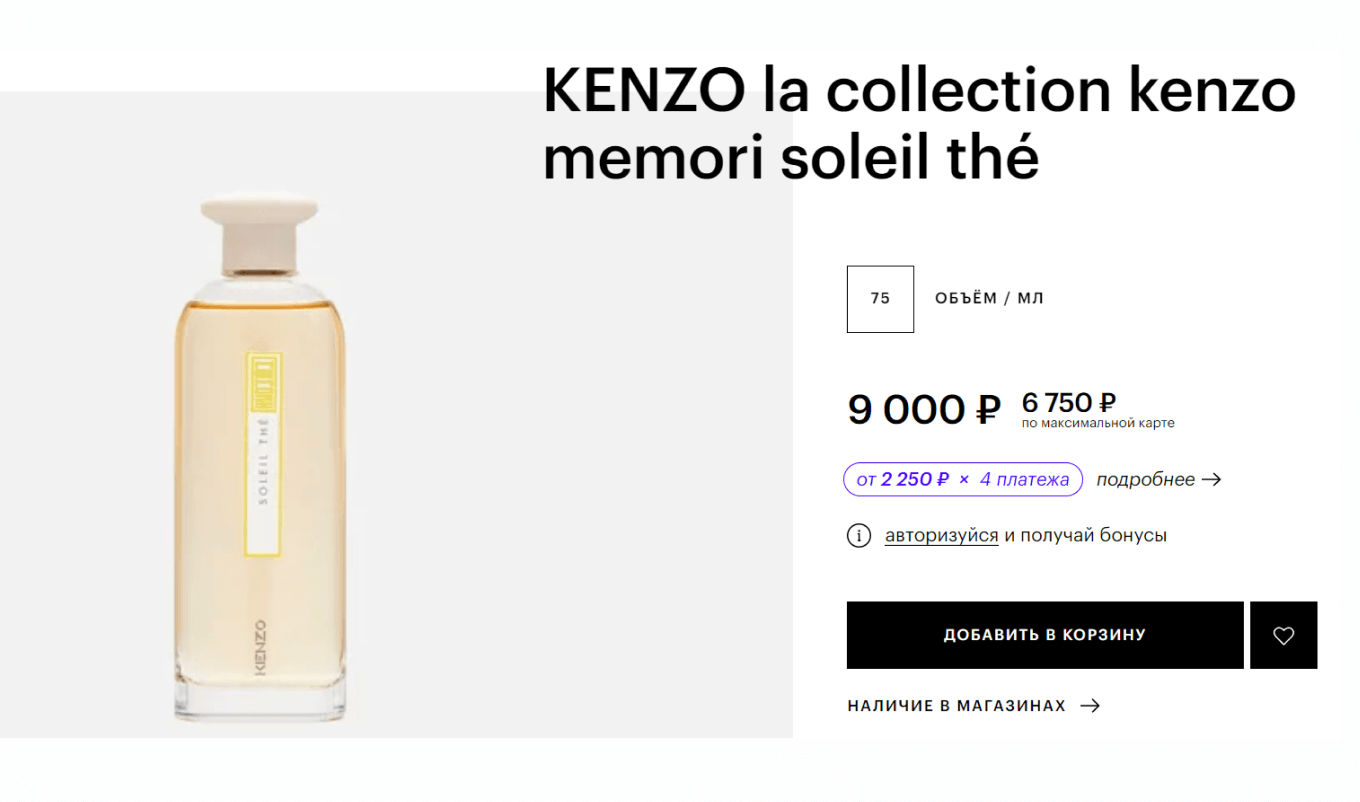Check Наличие в магазинах store availability
1360x802 pixels.
pyautogui.click(x=956, y=705)
